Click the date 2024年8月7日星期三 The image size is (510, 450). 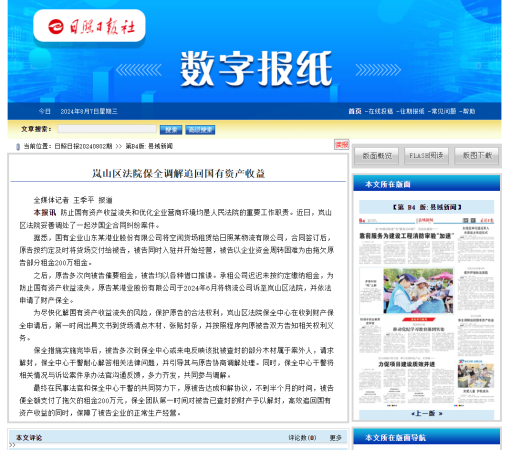89,111
